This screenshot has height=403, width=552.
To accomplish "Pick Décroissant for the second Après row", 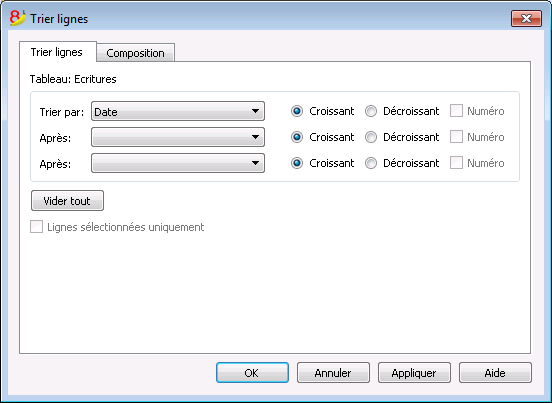I will point(371,163).
